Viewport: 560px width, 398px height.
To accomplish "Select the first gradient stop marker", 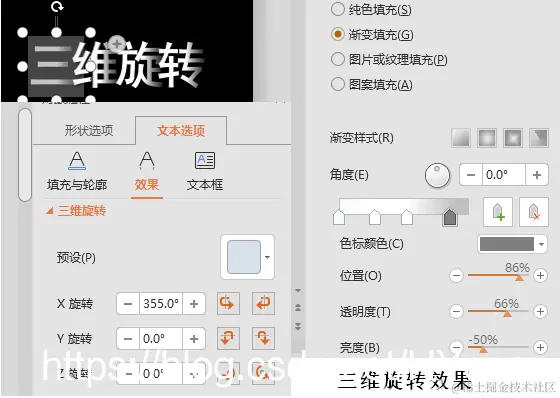I will 339,218.
